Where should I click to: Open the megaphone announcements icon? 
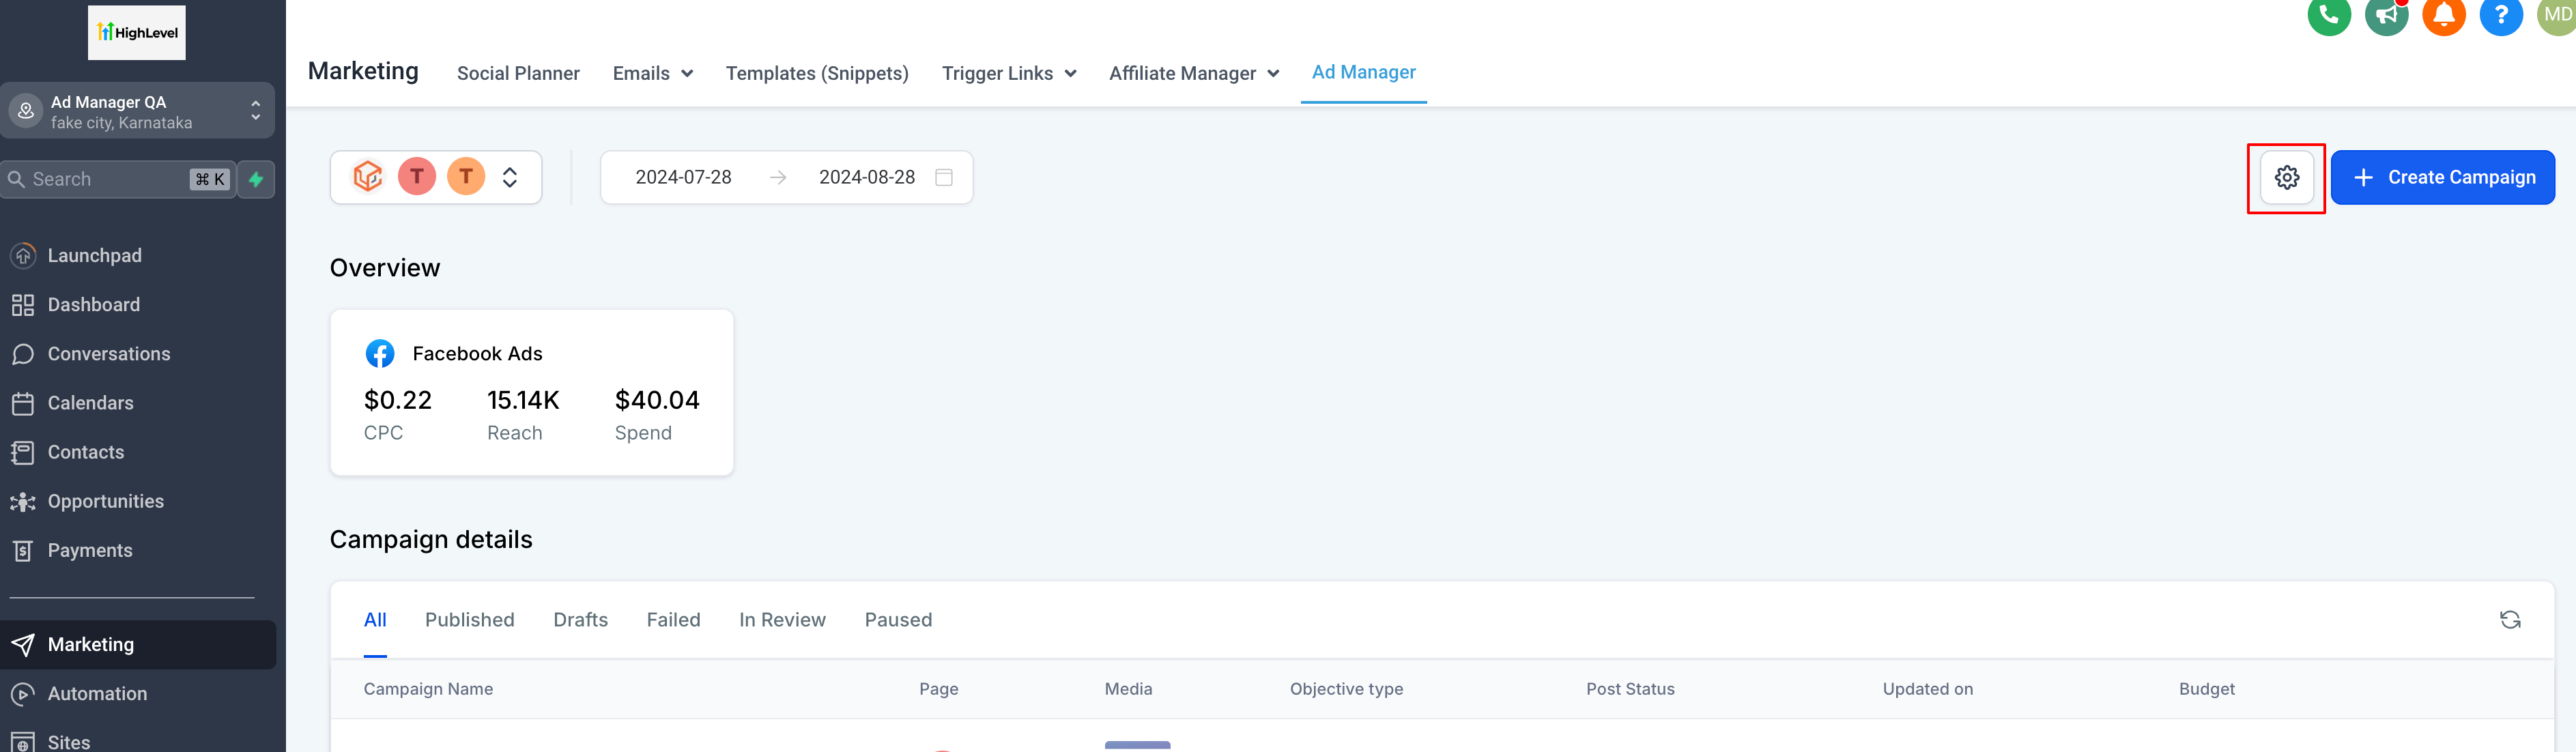point(2386,16)
